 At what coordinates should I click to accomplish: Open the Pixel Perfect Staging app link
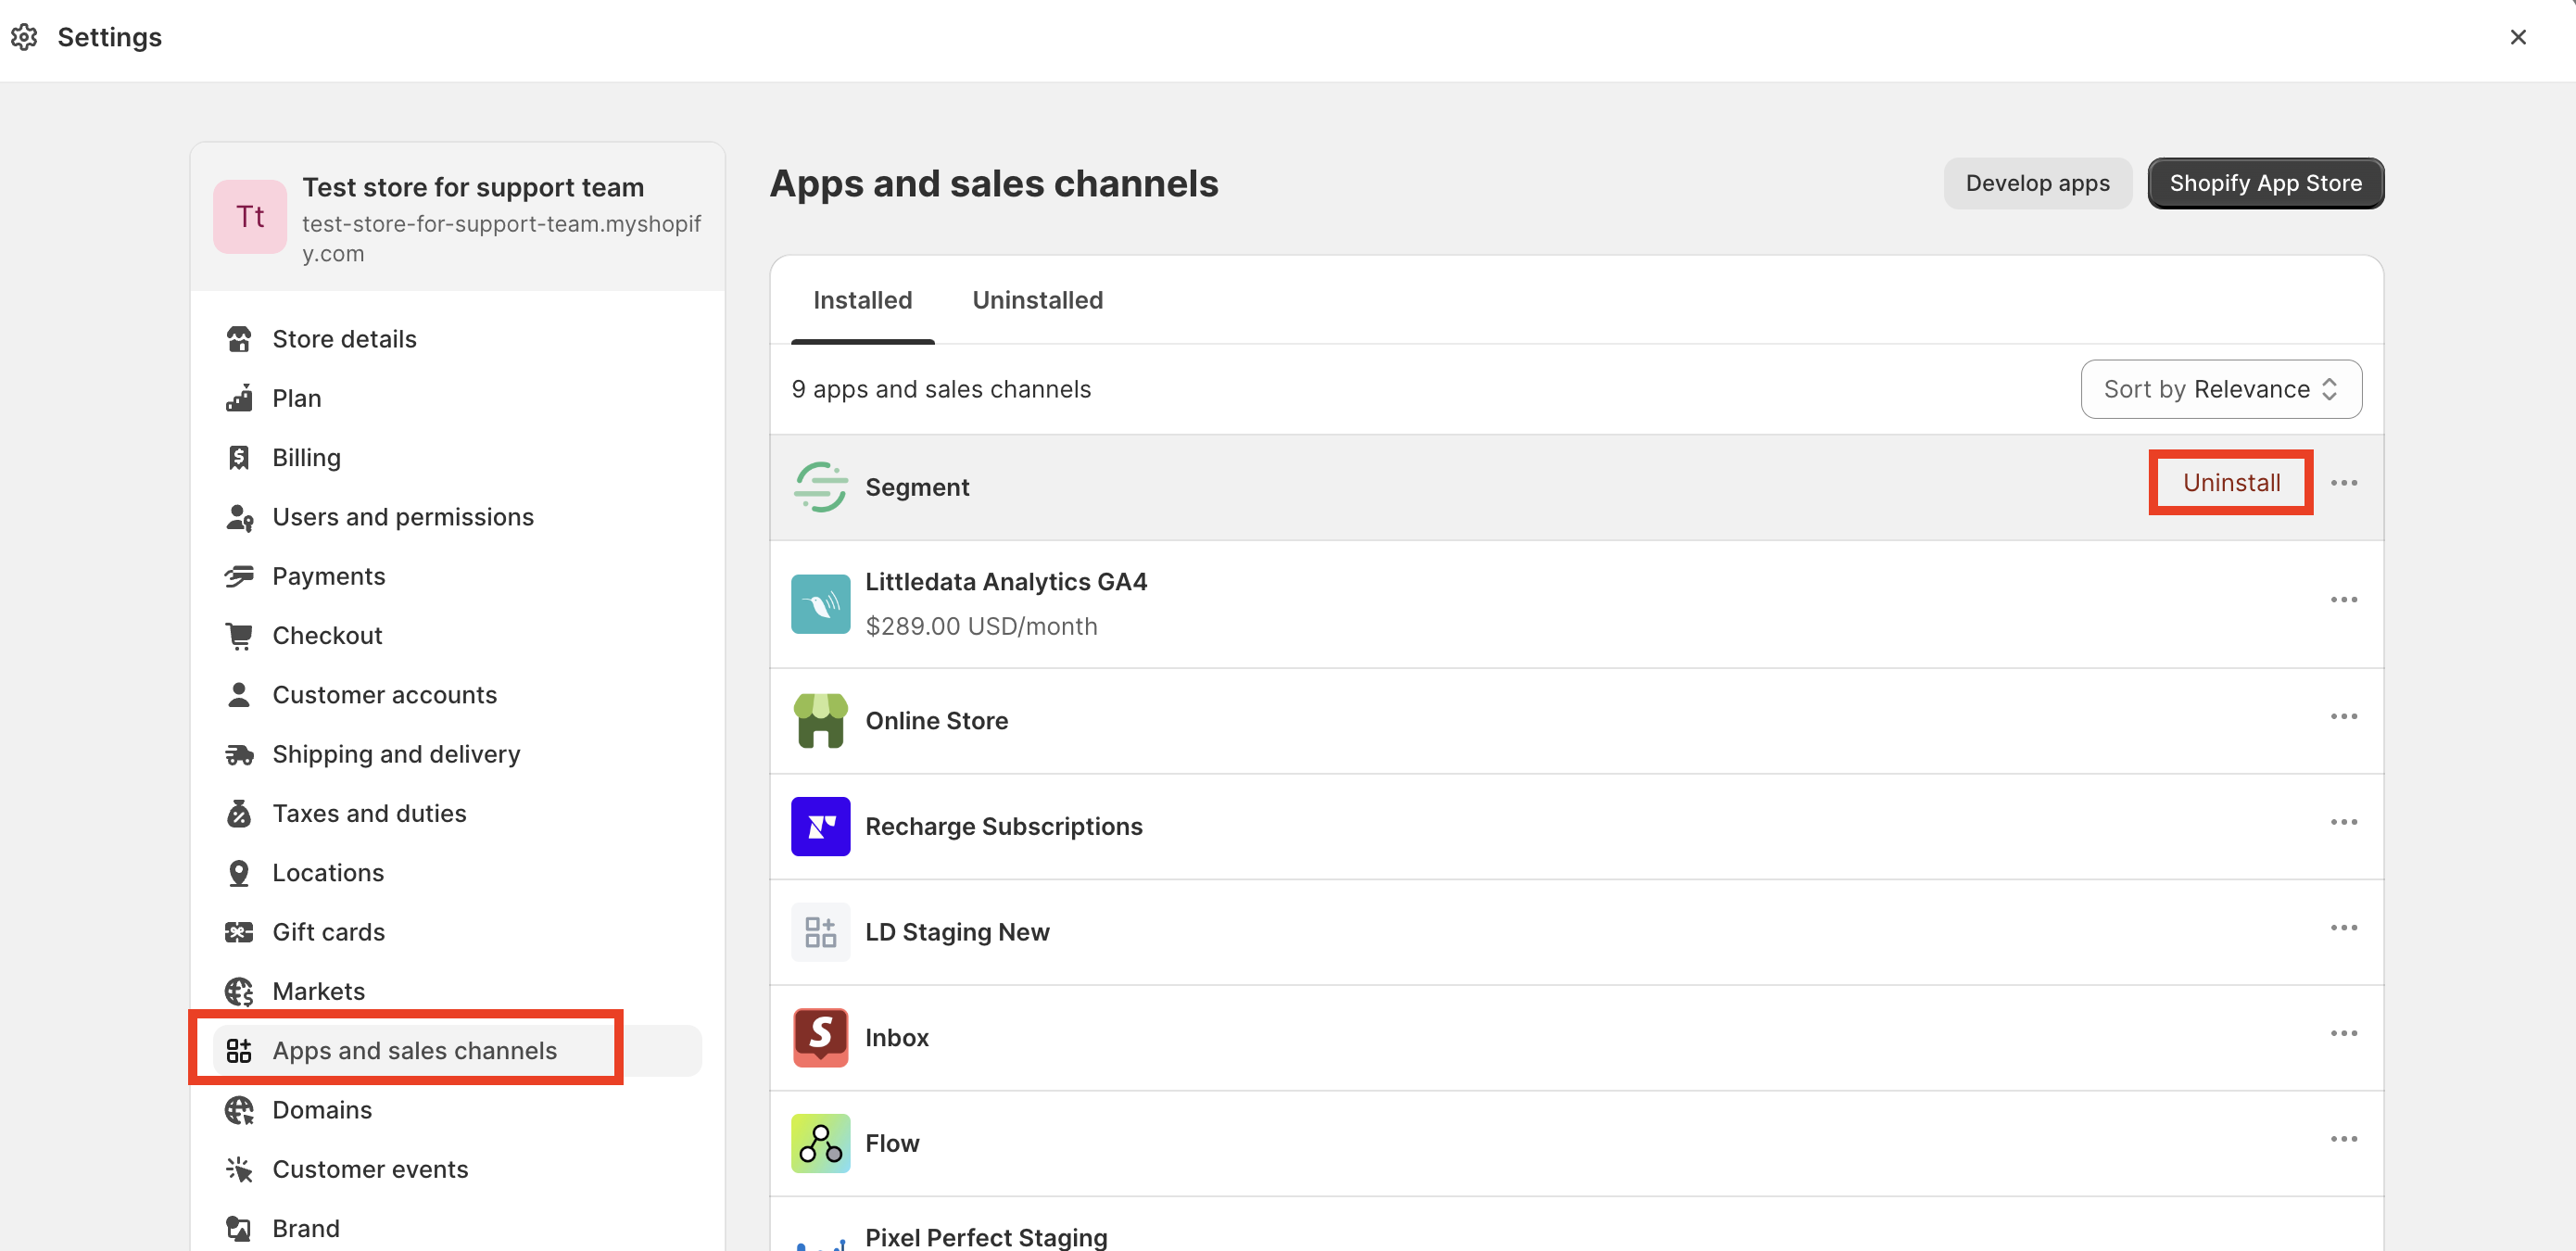coord(986,1237)
